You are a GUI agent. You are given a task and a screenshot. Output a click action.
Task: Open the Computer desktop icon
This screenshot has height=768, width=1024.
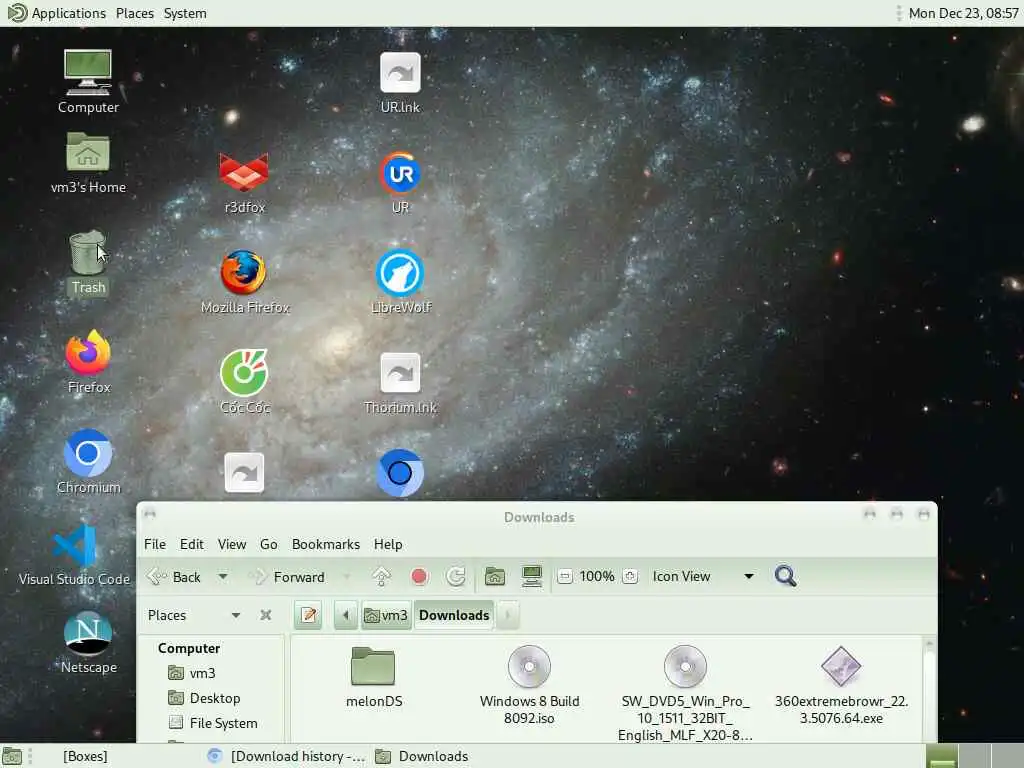pos(88,82)
